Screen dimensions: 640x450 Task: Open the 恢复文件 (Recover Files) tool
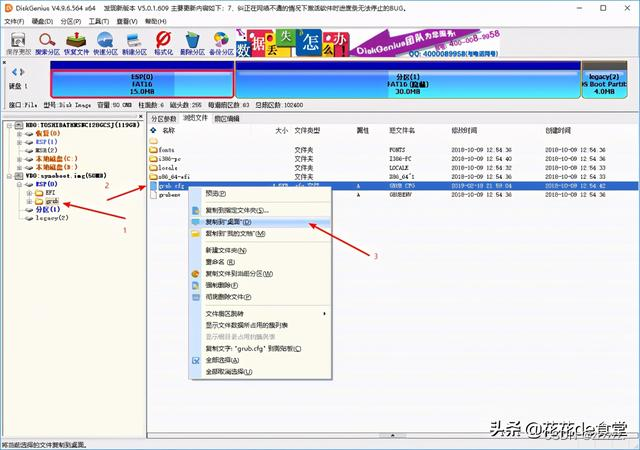tap(76, 43)
